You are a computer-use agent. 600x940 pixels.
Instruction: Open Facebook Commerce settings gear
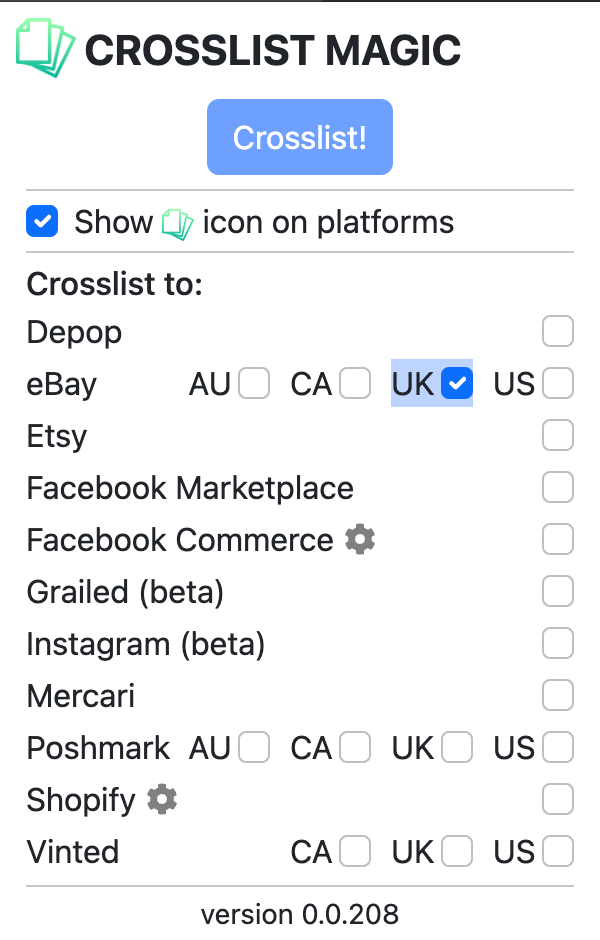(359, 539)
